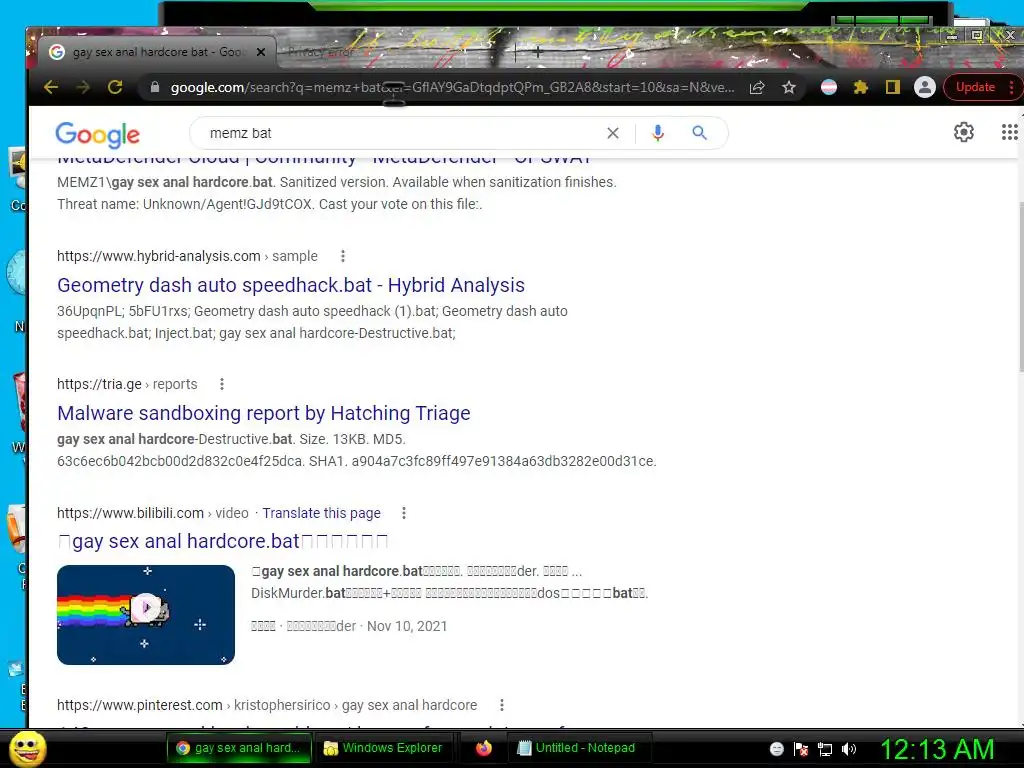
Task: Reload the page with the refresh icon
Action: [x=115, y=87]
